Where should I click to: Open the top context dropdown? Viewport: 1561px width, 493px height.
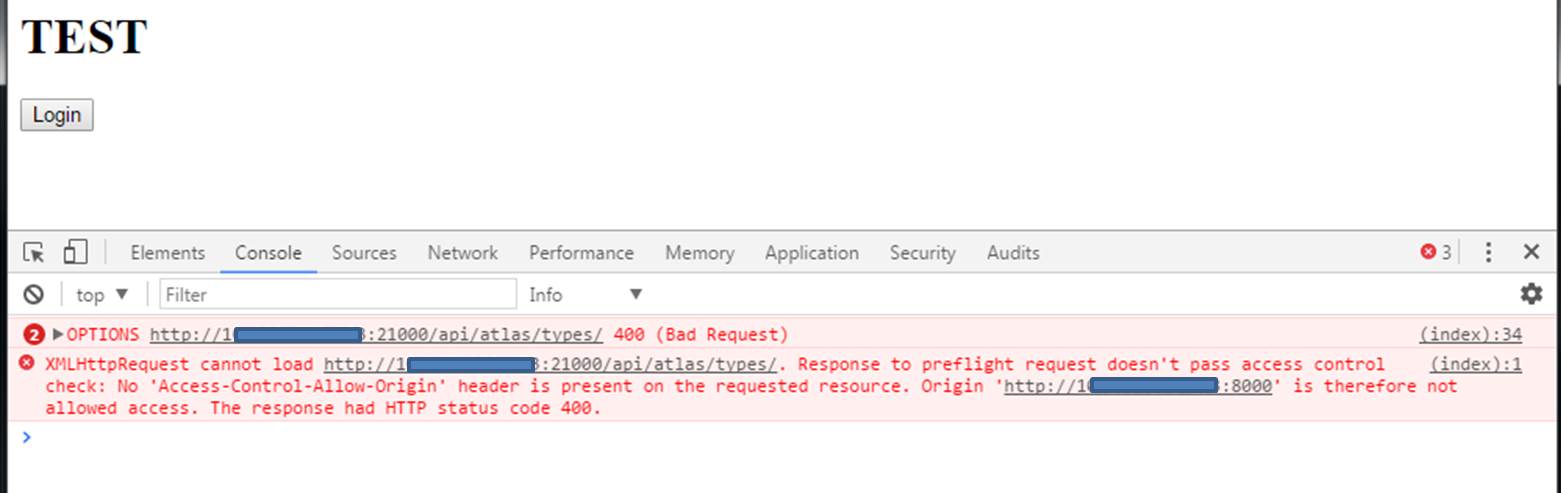103,295
